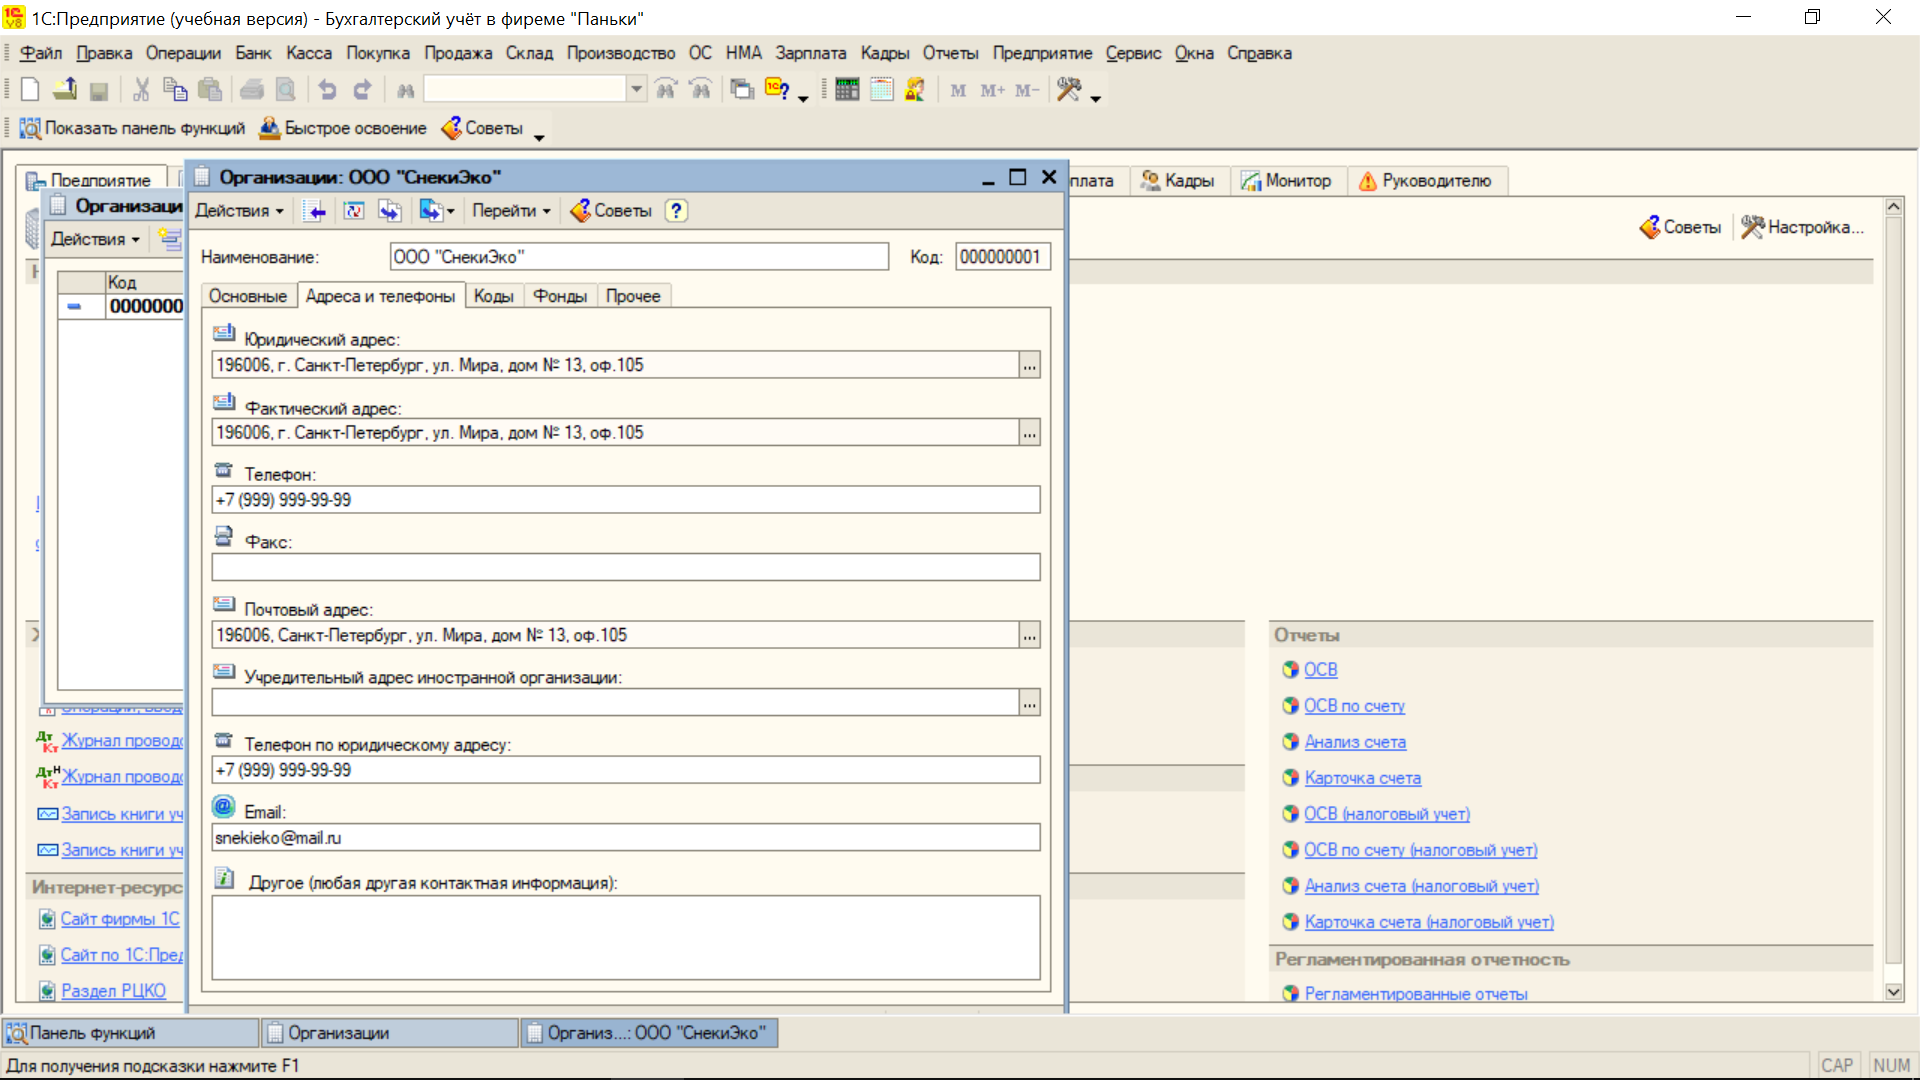Image resolution: width=1920 pixels, height=1080 pixels.
Task: Switch to the Основные tab
Action: 248,296
